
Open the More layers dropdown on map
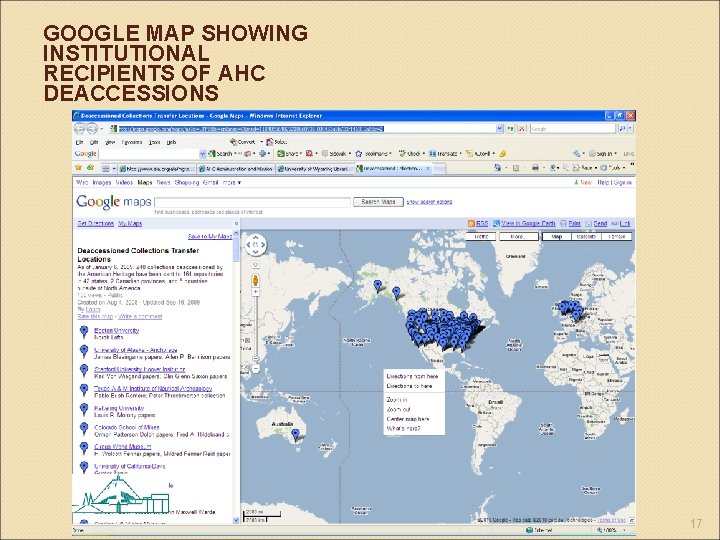point(518,236)
